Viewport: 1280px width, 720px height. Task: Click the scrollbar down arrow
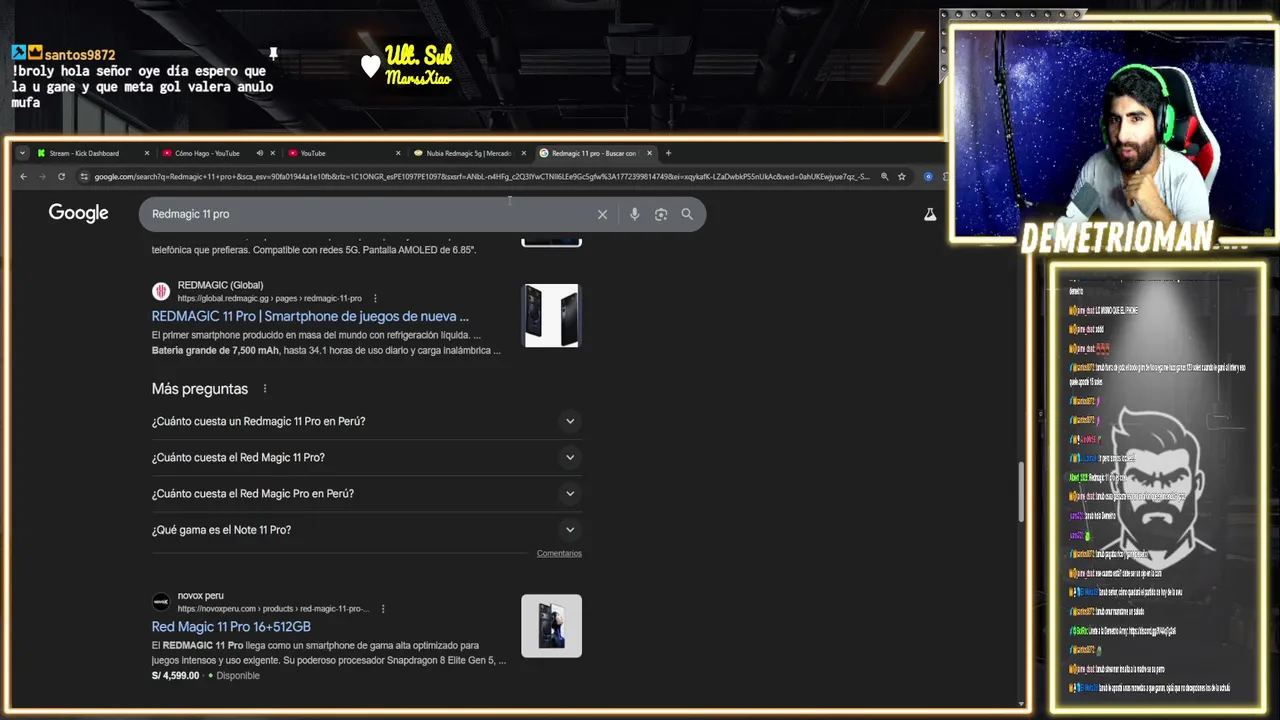(1021, 704)
